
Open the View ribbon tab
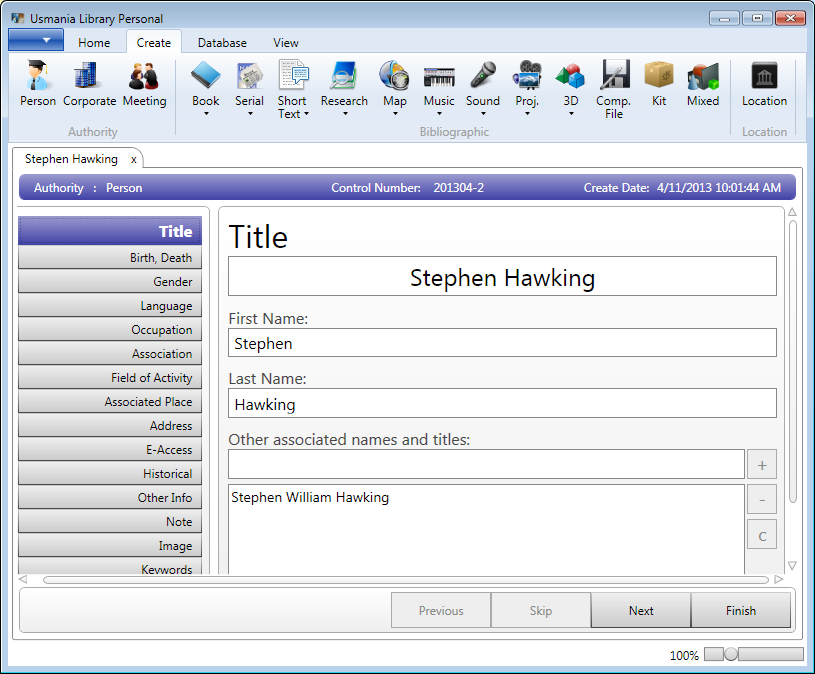pyautogui.click(x=286, y=43)
